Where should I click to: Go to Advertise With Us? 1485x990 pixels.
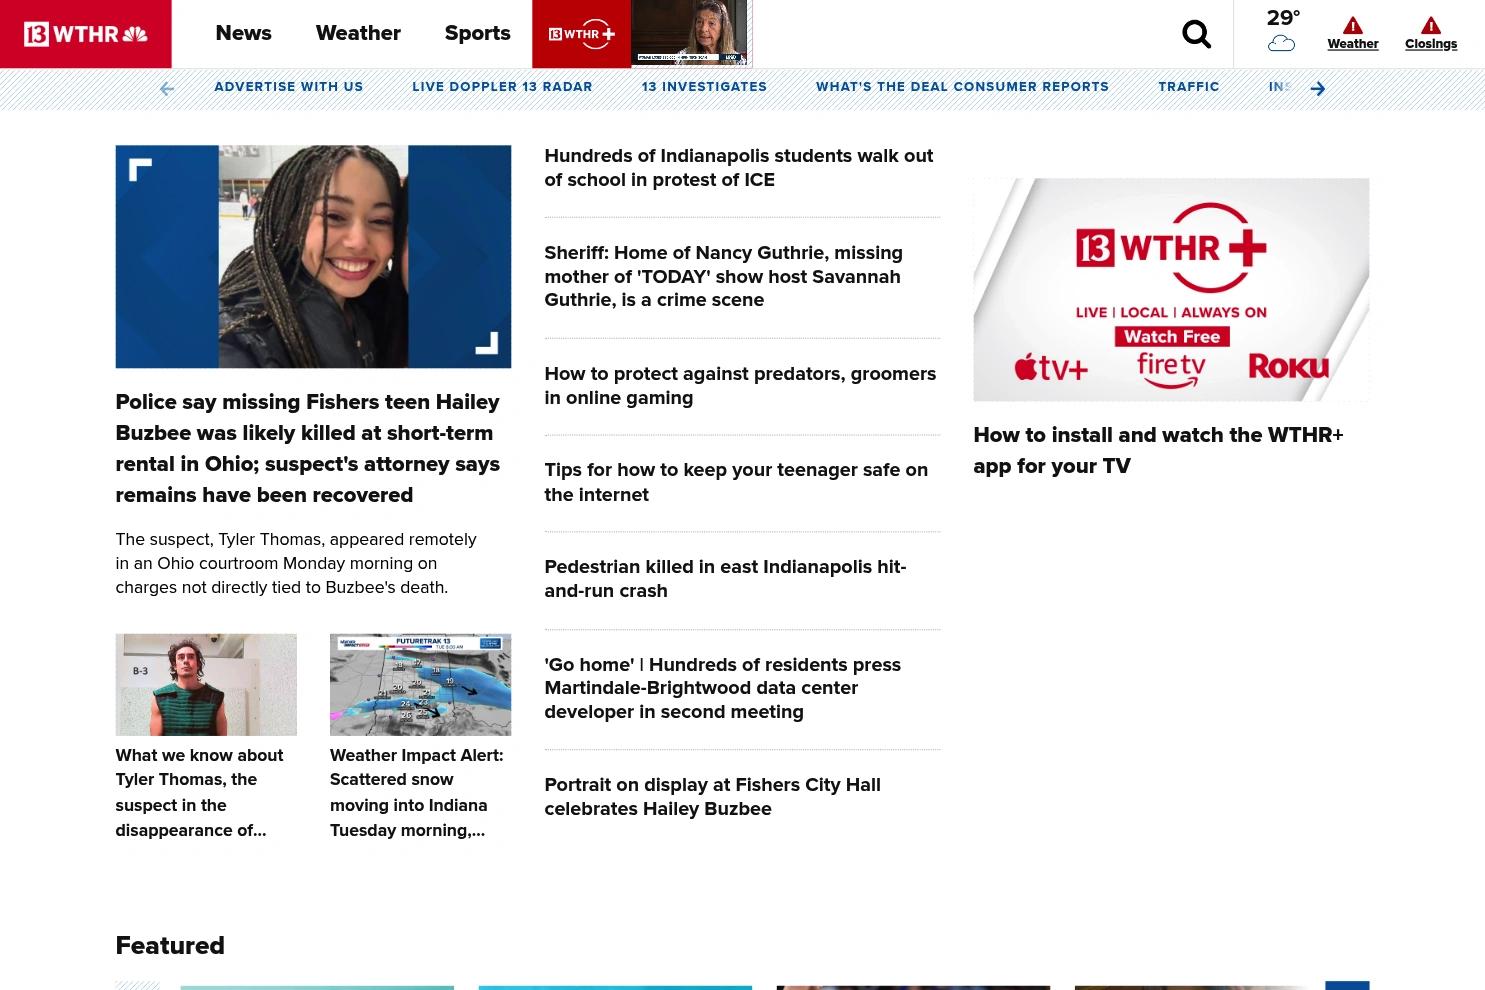click(288, 87)
